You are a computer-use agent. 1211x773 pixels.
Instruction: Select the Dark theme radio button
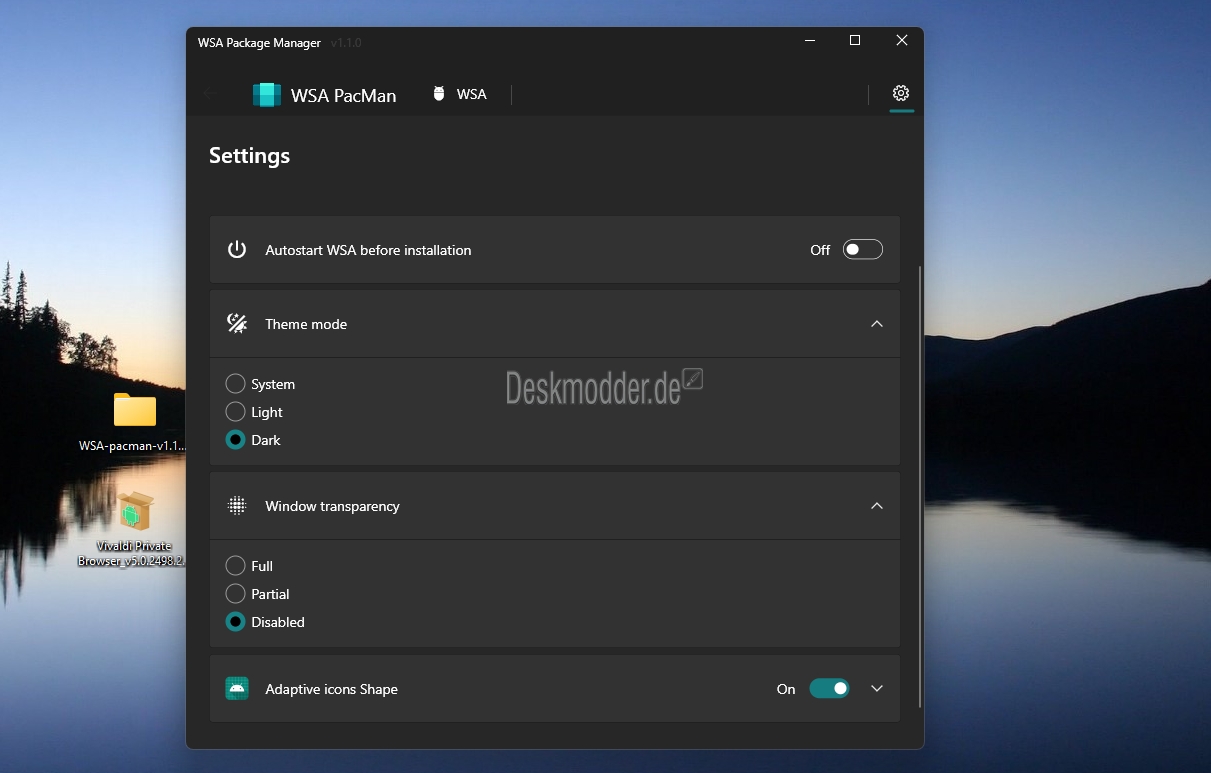point(236,439)
